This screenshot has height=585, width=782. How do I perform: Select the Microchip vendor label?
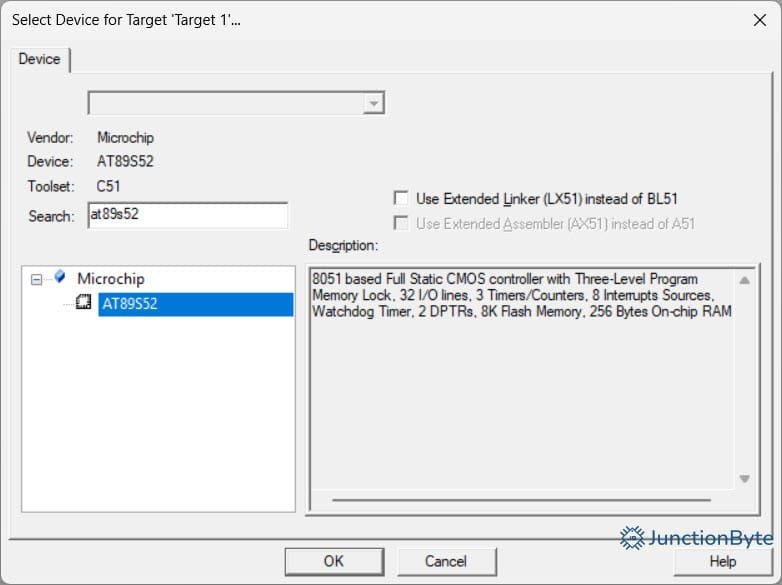tap(111, 279)
